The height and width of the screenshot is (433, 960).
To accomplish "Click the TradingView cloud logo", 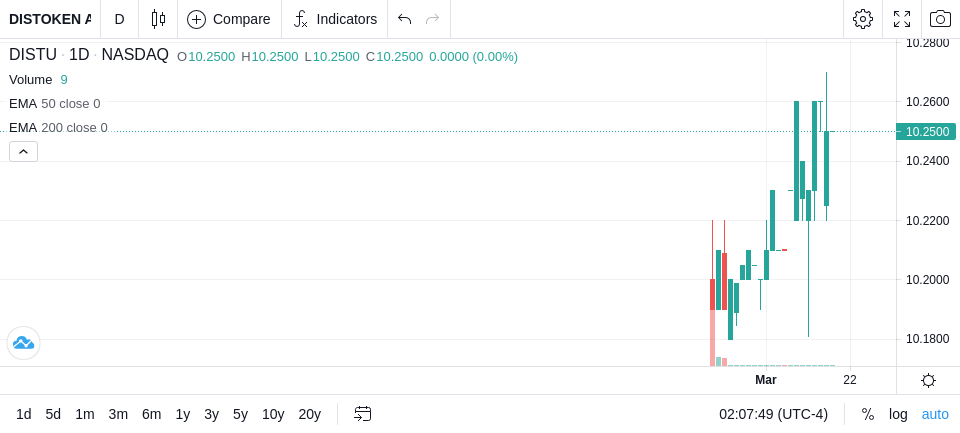I will pos(23,343).
